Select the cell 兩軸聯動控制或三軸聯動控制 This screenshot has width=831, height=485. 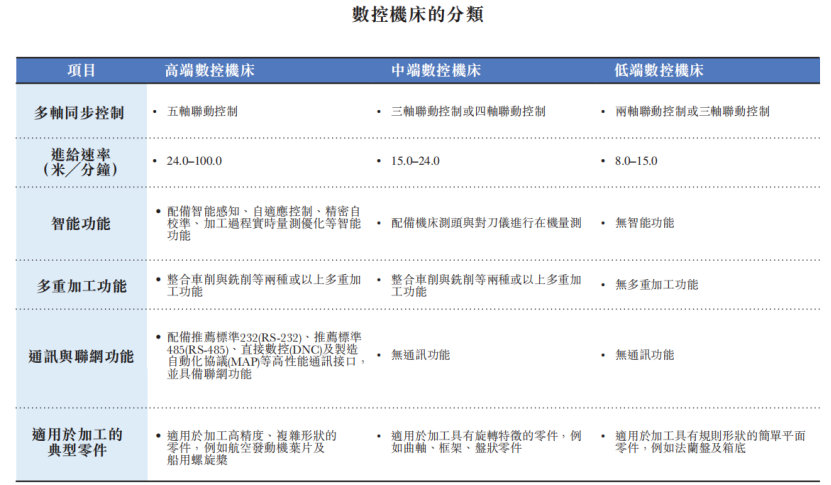[692, 111]
